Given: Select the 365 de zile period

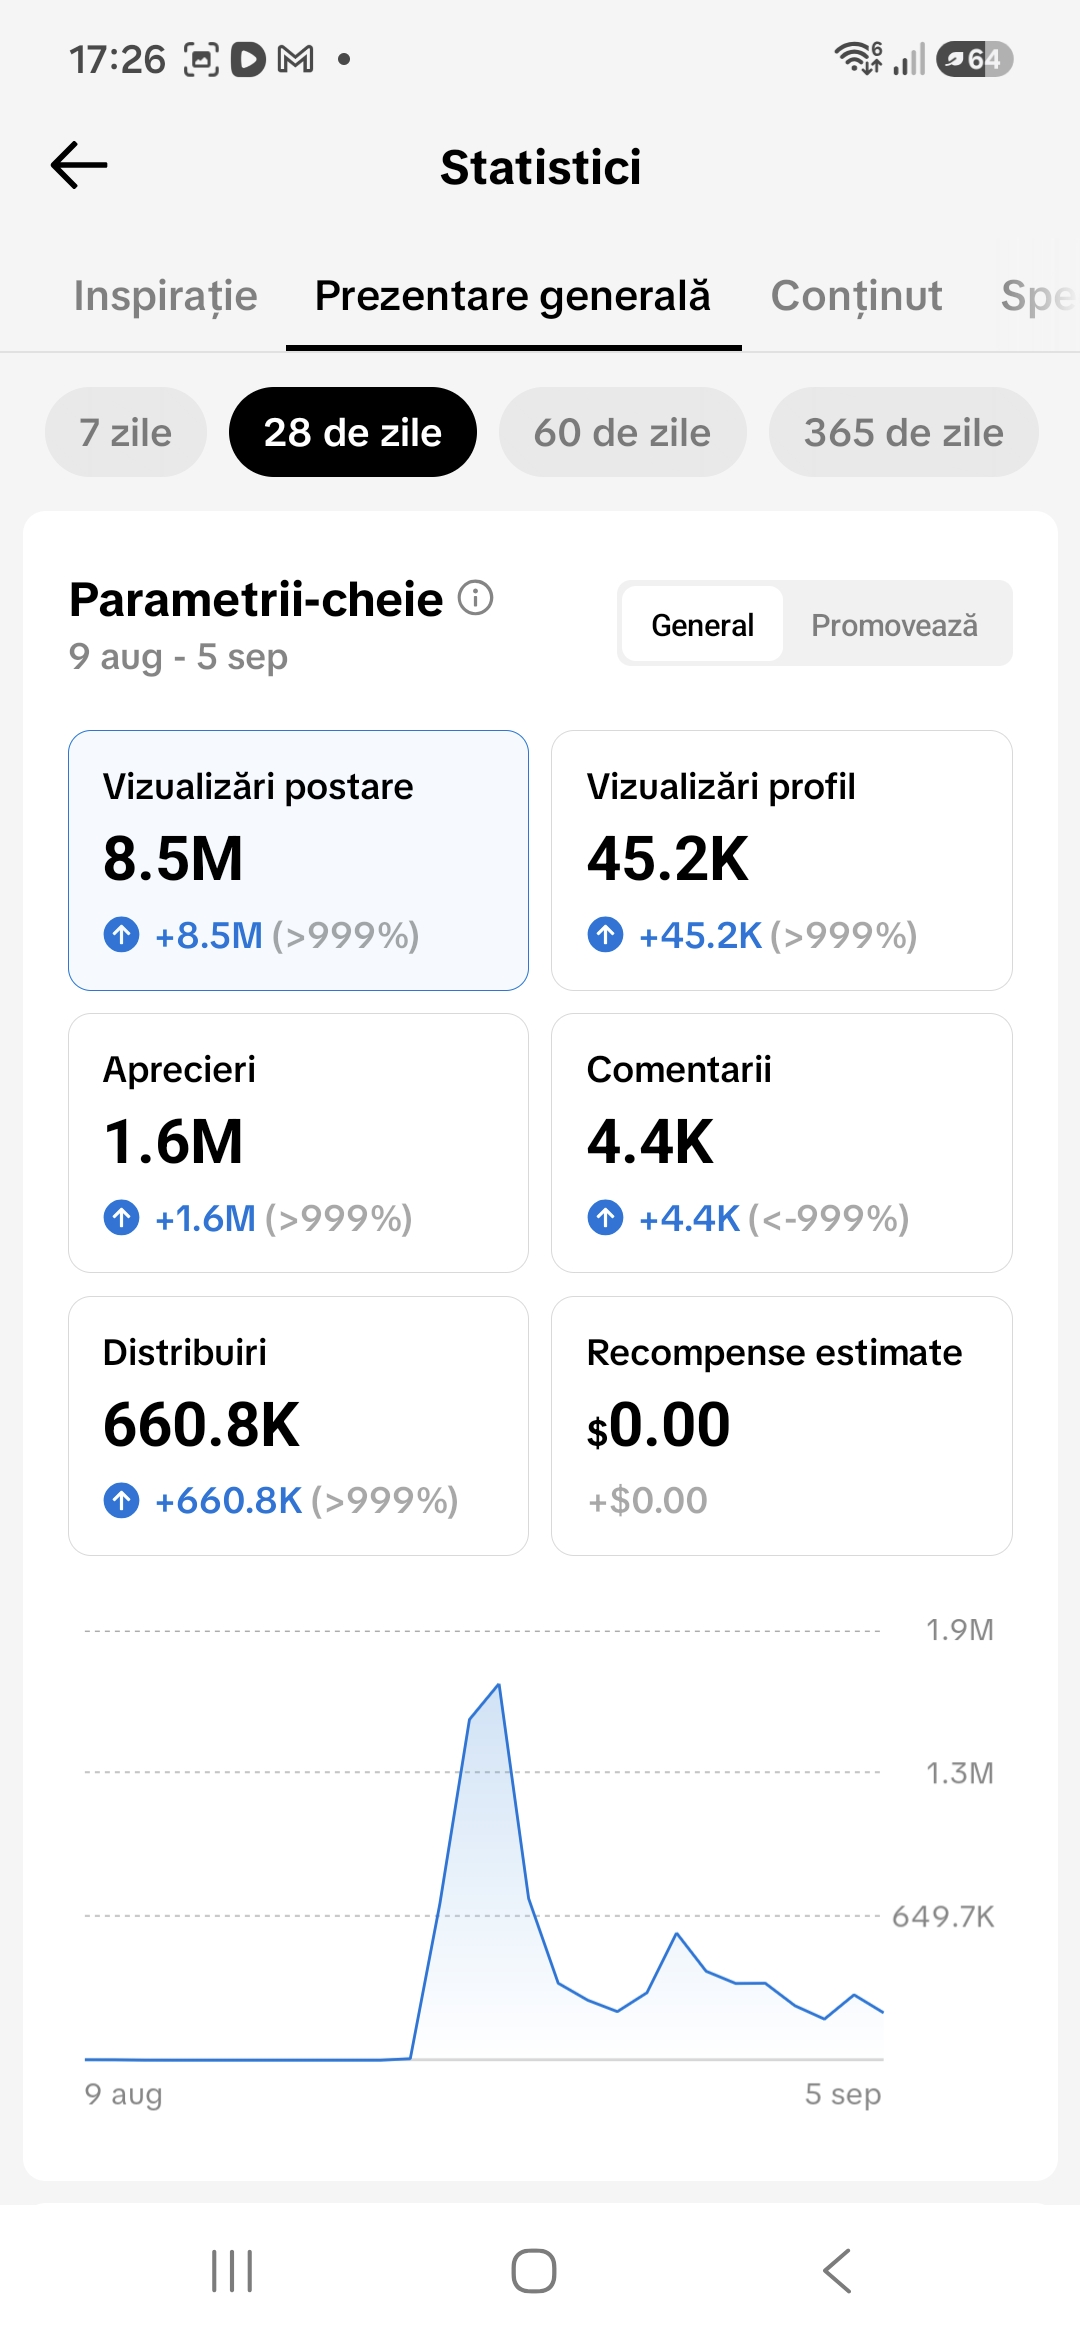Looking at the screenshot, I should click(x=904, y=432).
